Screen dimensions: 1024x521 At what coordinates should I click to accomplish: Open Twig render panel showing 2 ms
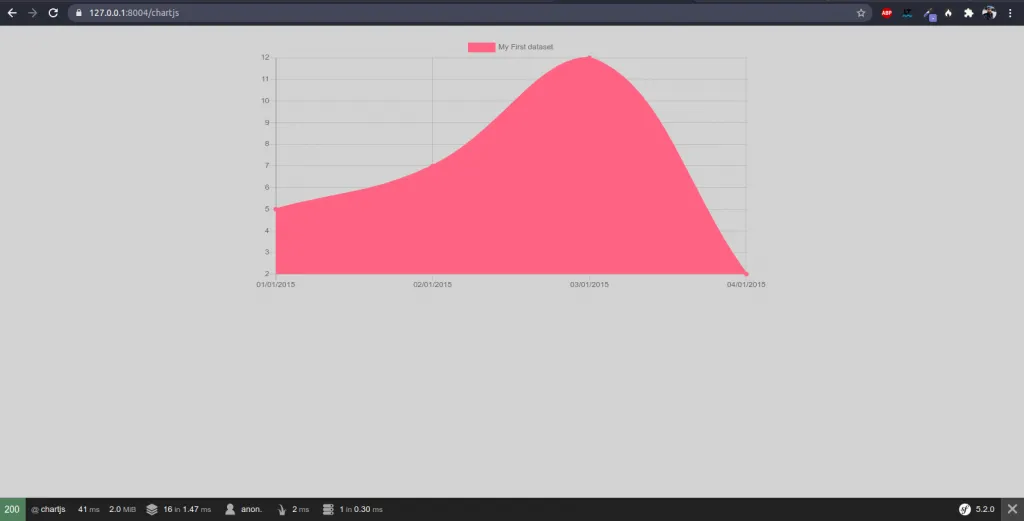(294, 509)
